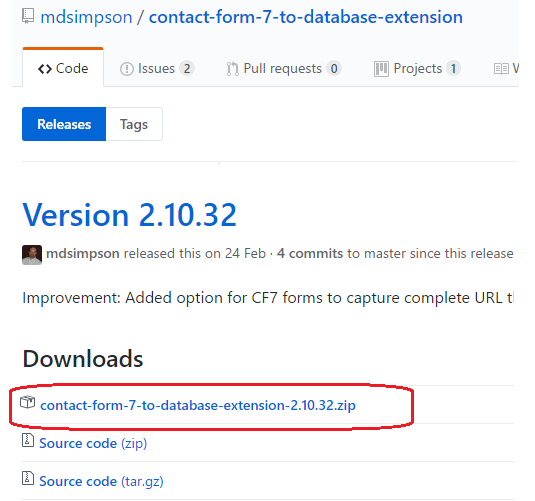Screen dimensions: 535x501
Task: Click the Code brackets icon
Action: (45, 69)
